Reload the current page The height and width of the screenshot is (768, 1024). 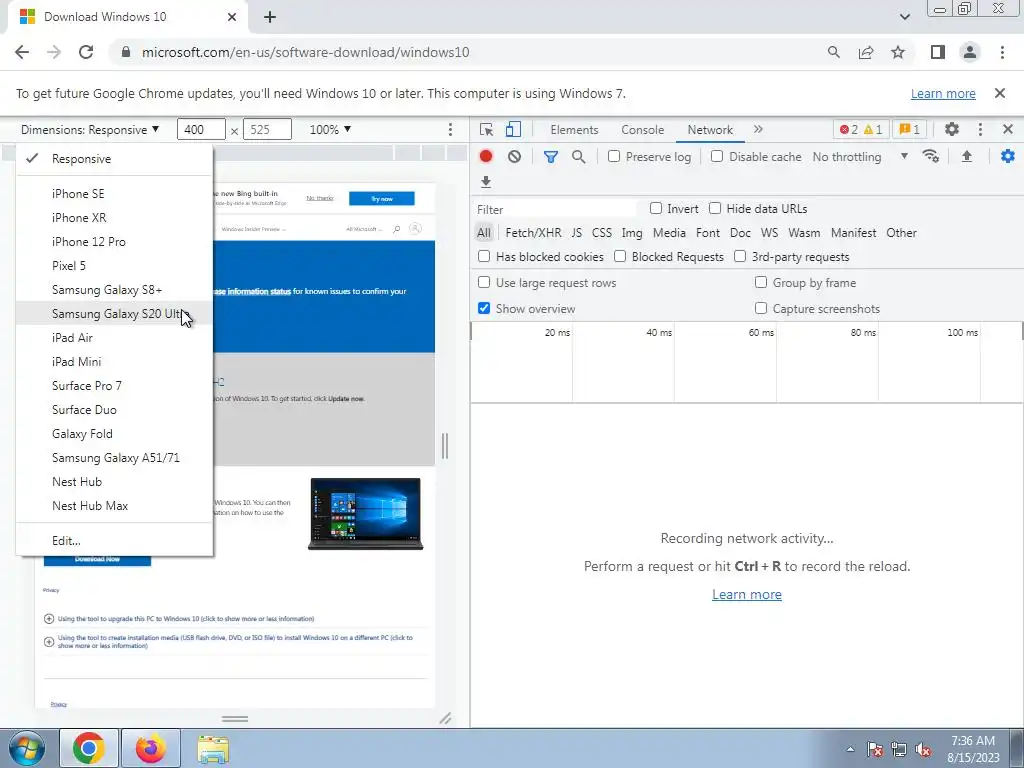pos(86,52)
